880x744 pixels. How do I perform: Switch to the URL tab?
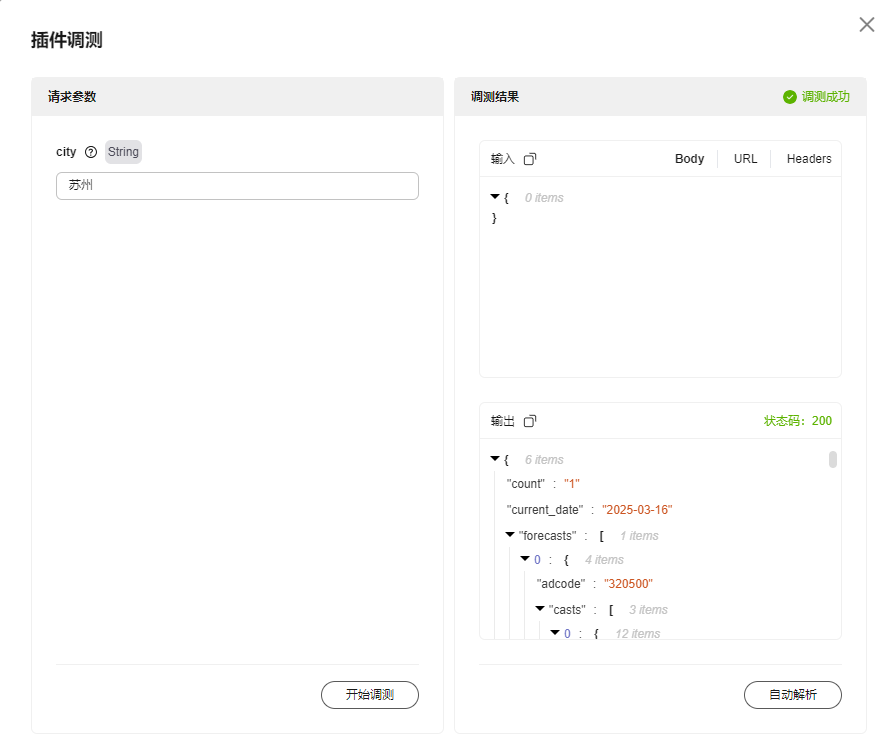click(745, 159)
